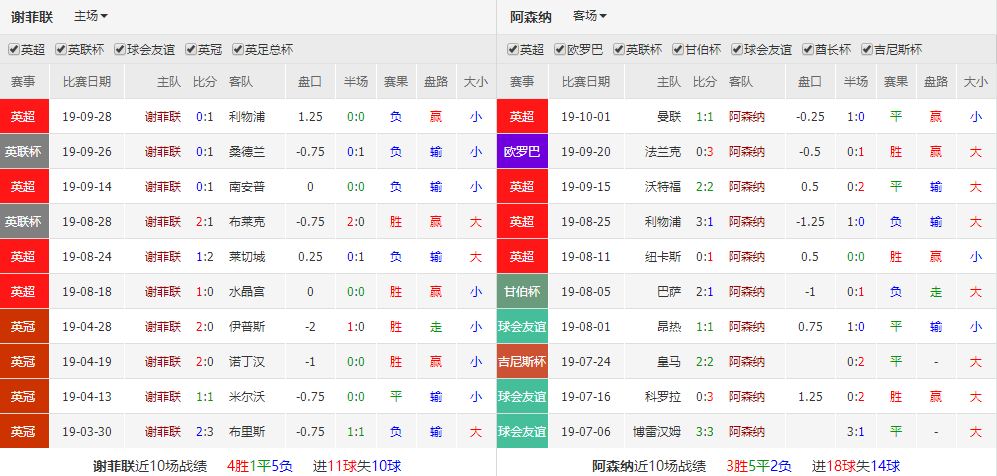Uncheck 球会友谊 in the 谢菲联 filter
The image size is (997, 476).
pos(120,50)
